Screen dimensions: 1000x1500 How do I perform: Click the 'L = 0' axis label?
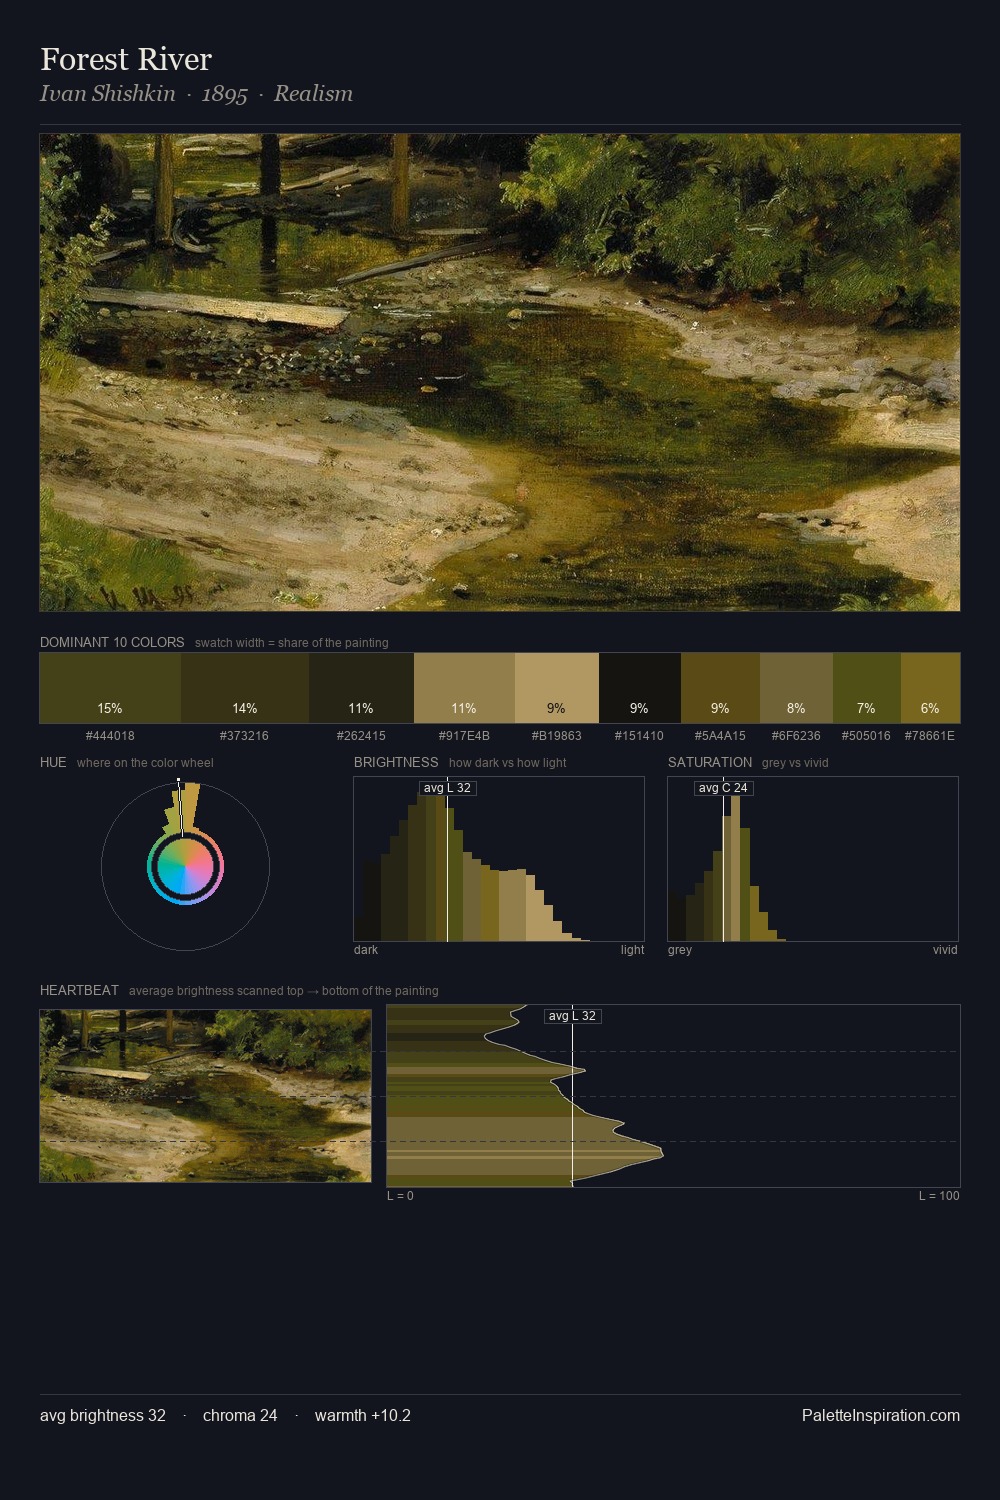(400, 1196)
